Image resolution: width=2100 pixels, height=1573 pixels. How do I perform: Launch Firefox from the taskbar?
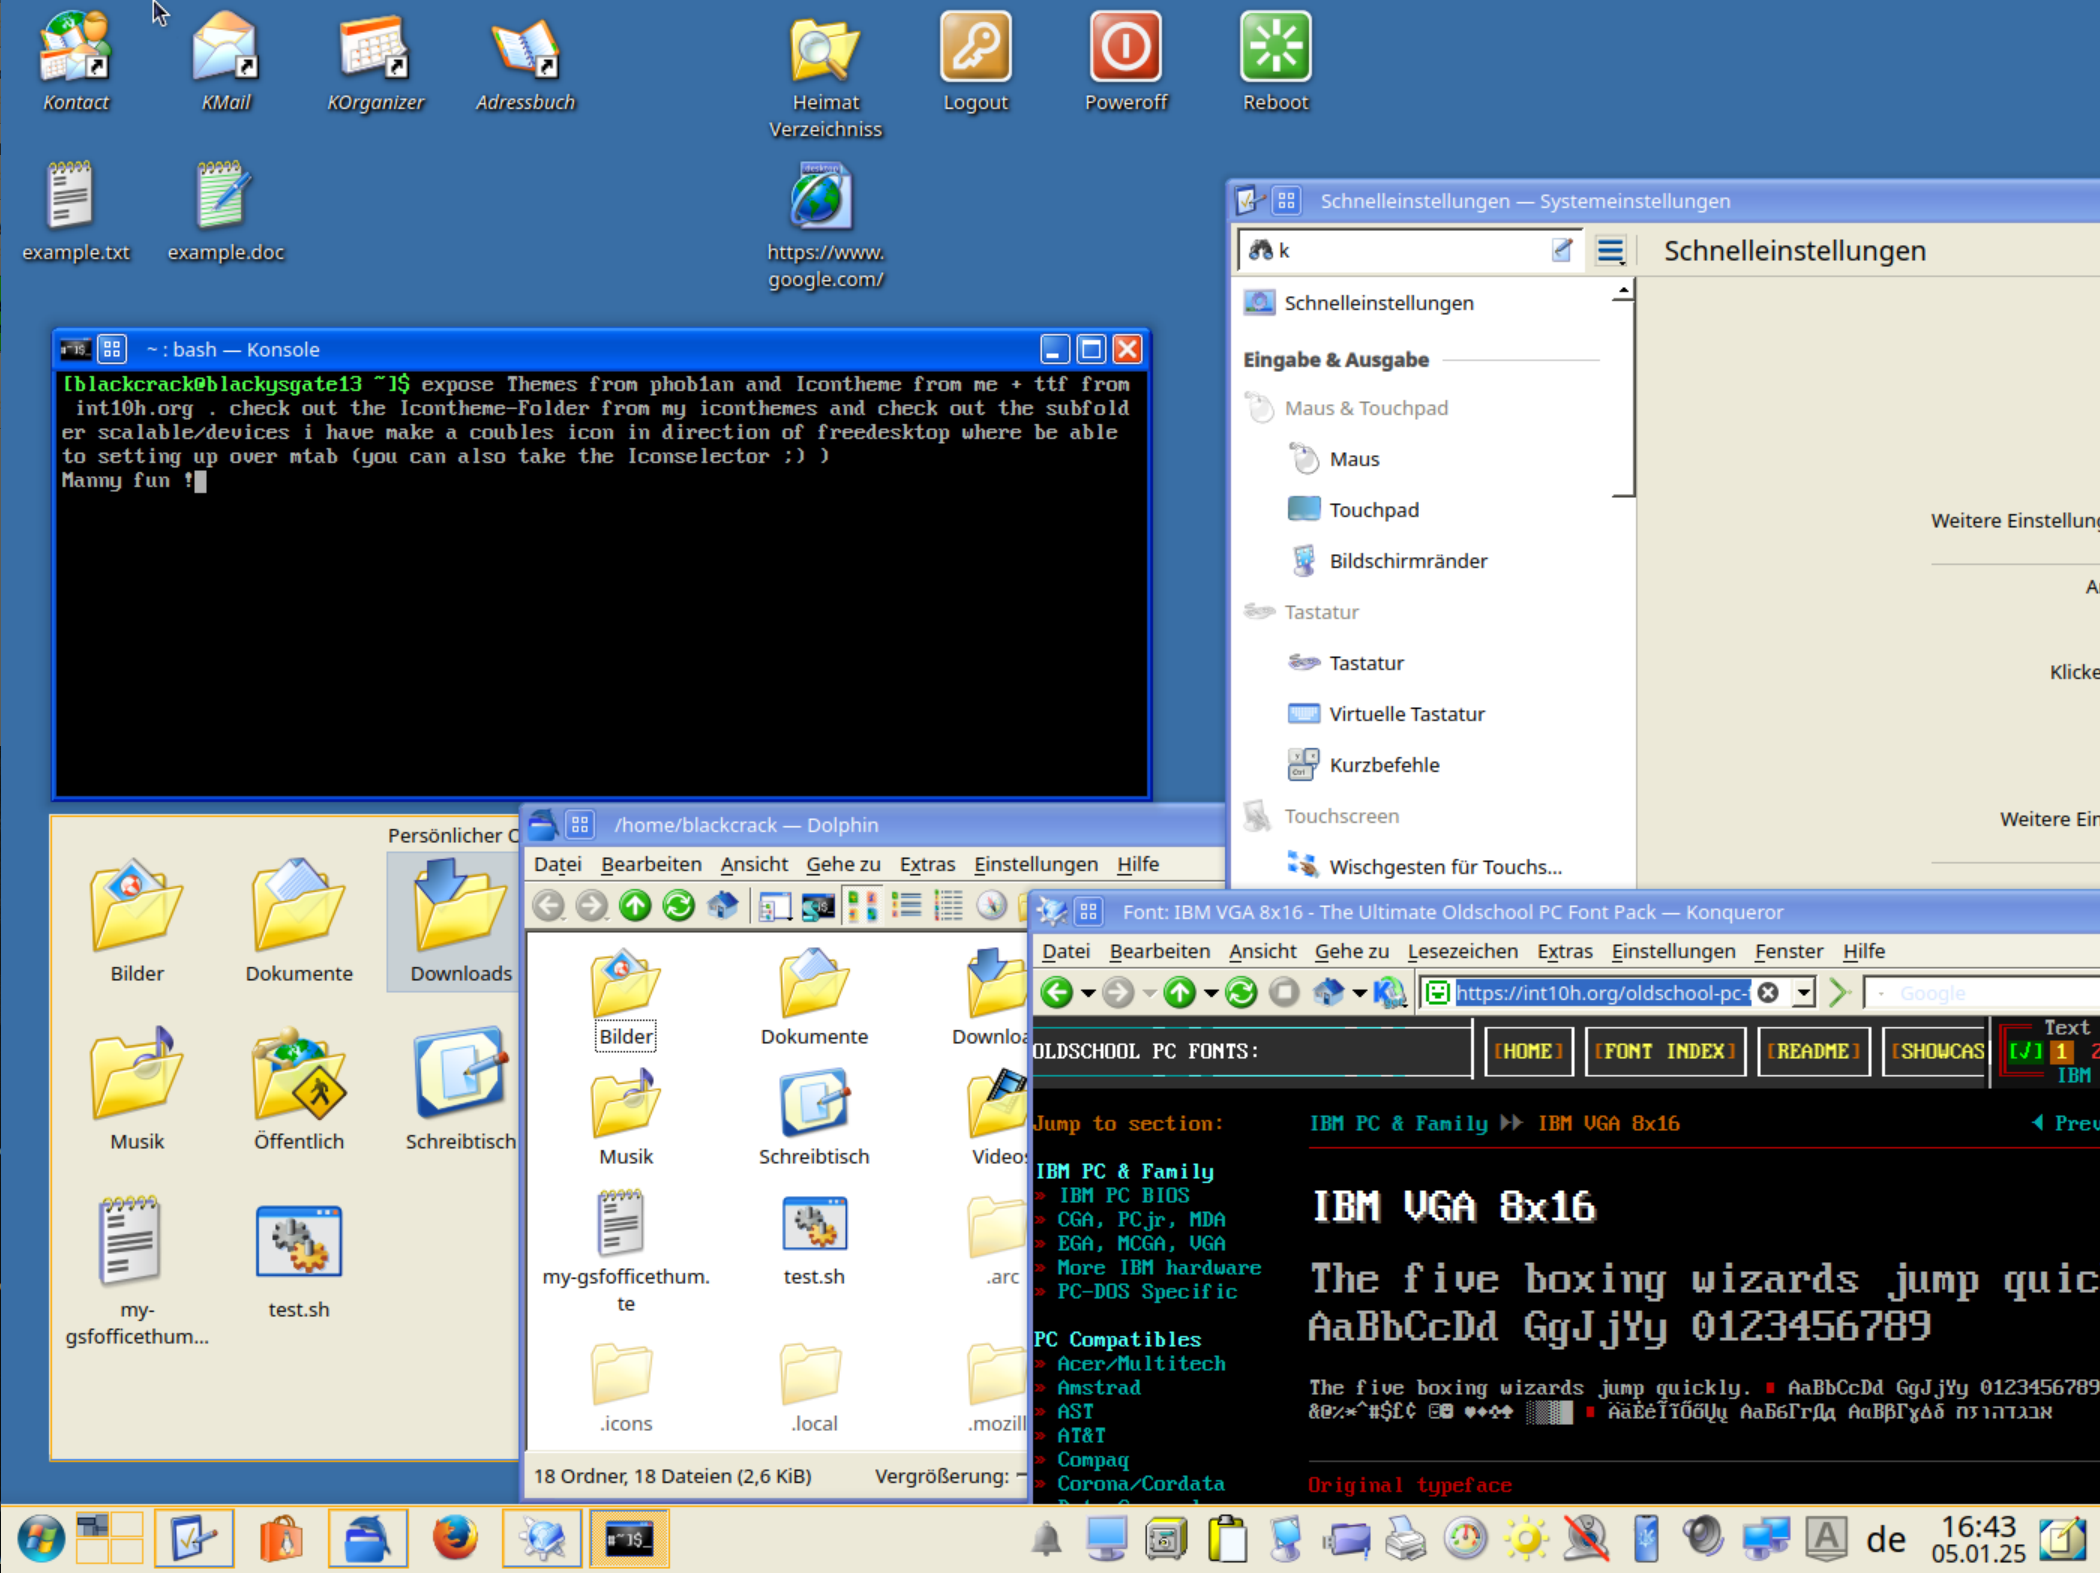[x=455, y=1538]
